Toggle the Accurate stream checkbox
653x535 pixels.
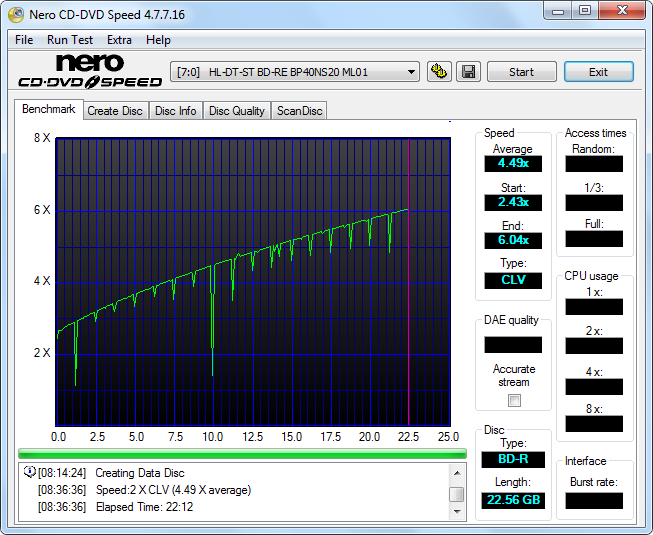click(x=514, y=400)
